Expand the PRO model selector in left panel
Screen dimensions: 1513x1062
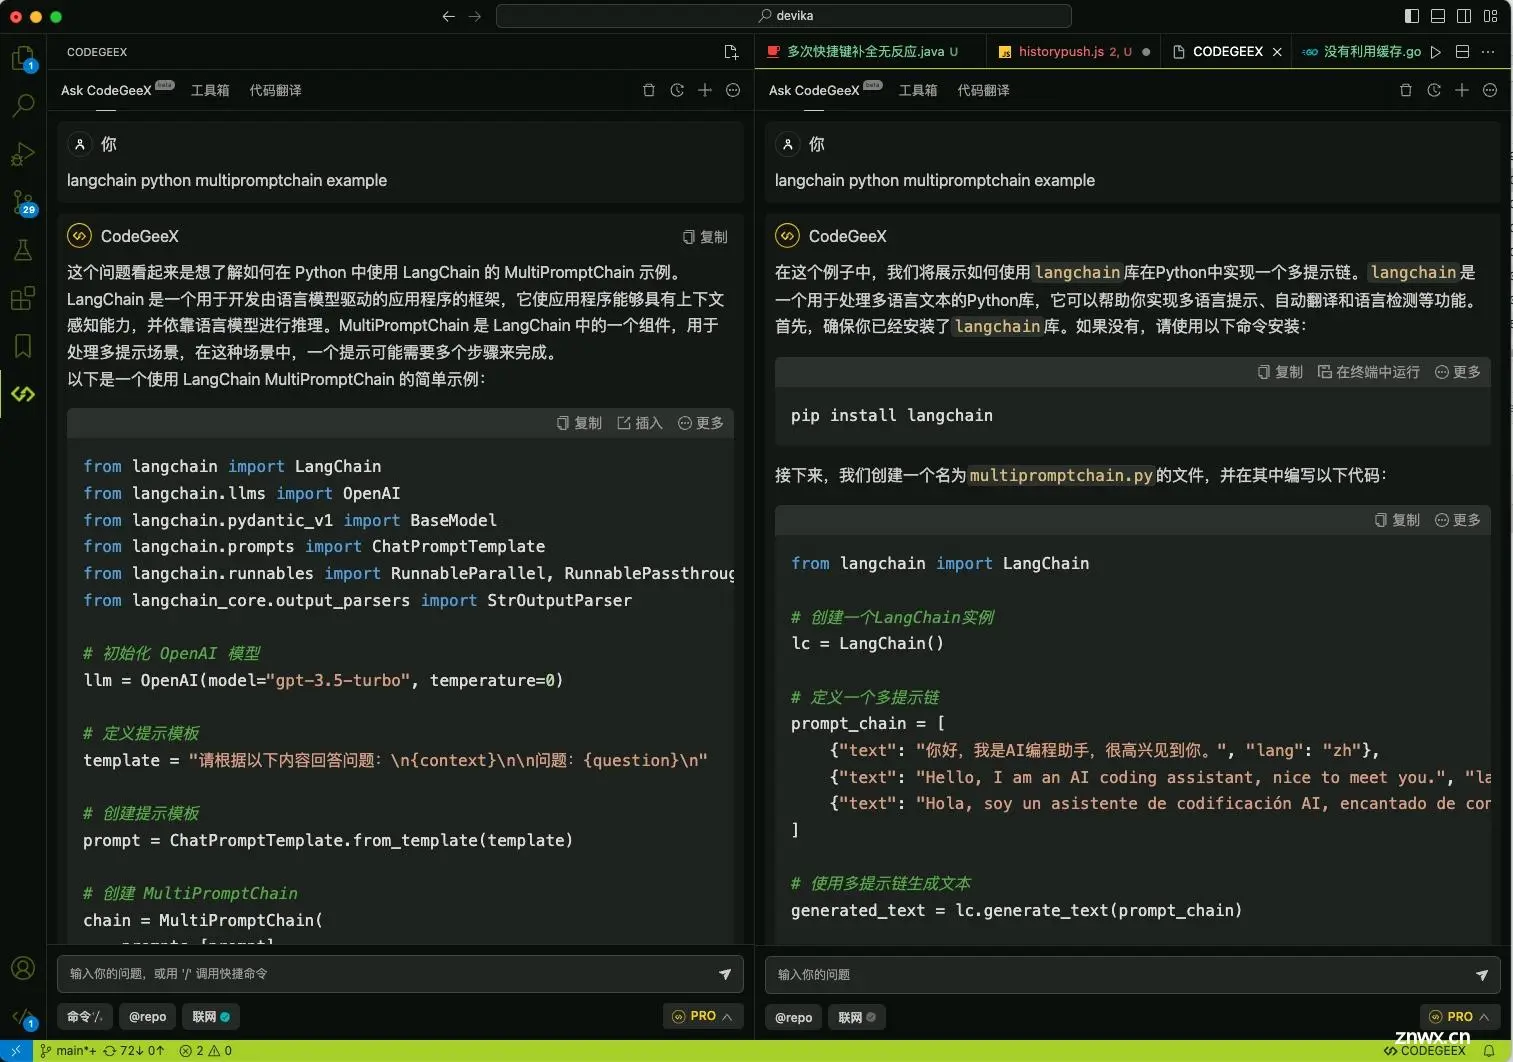(703, 1016)
